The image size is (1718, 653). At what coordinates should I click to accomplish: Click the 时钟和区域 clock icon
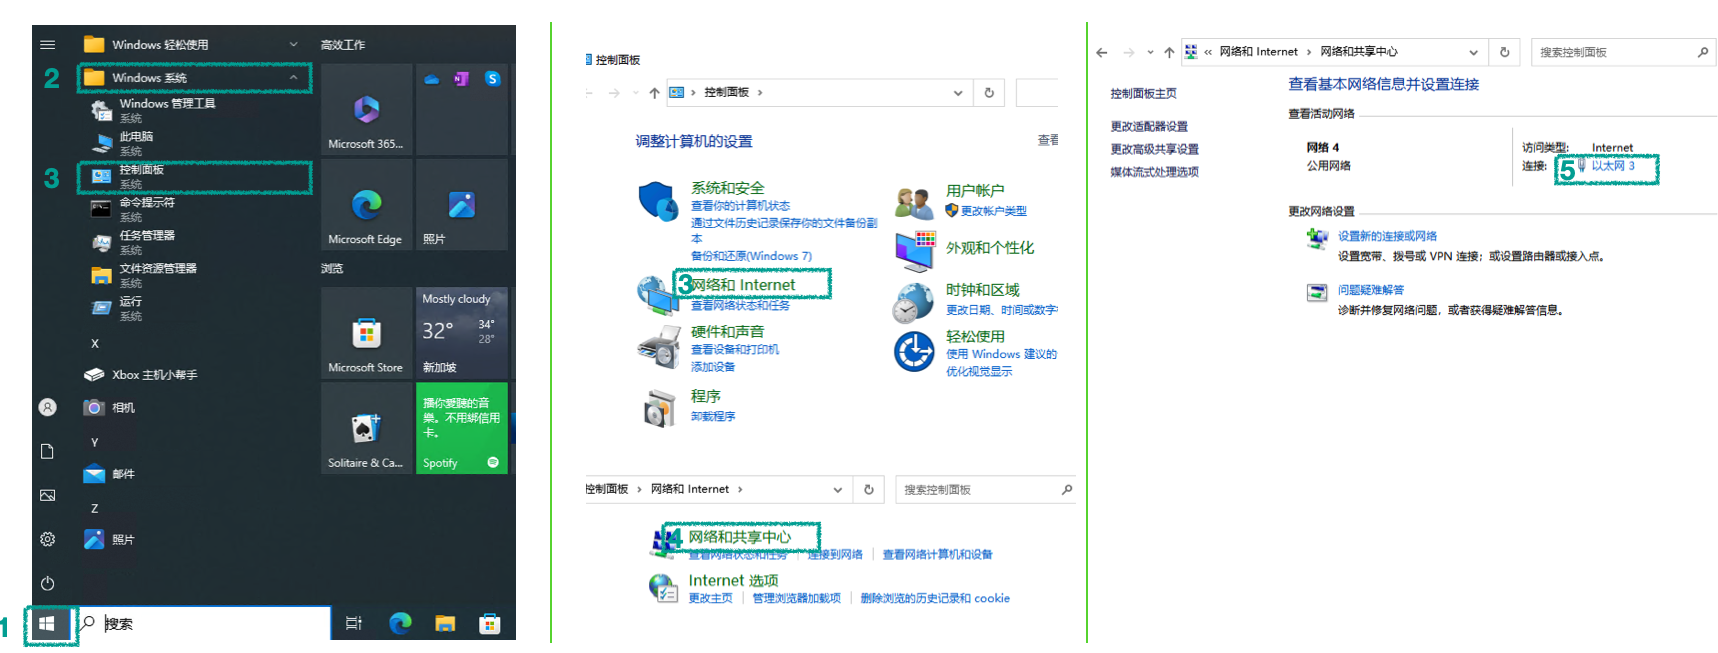913,303
